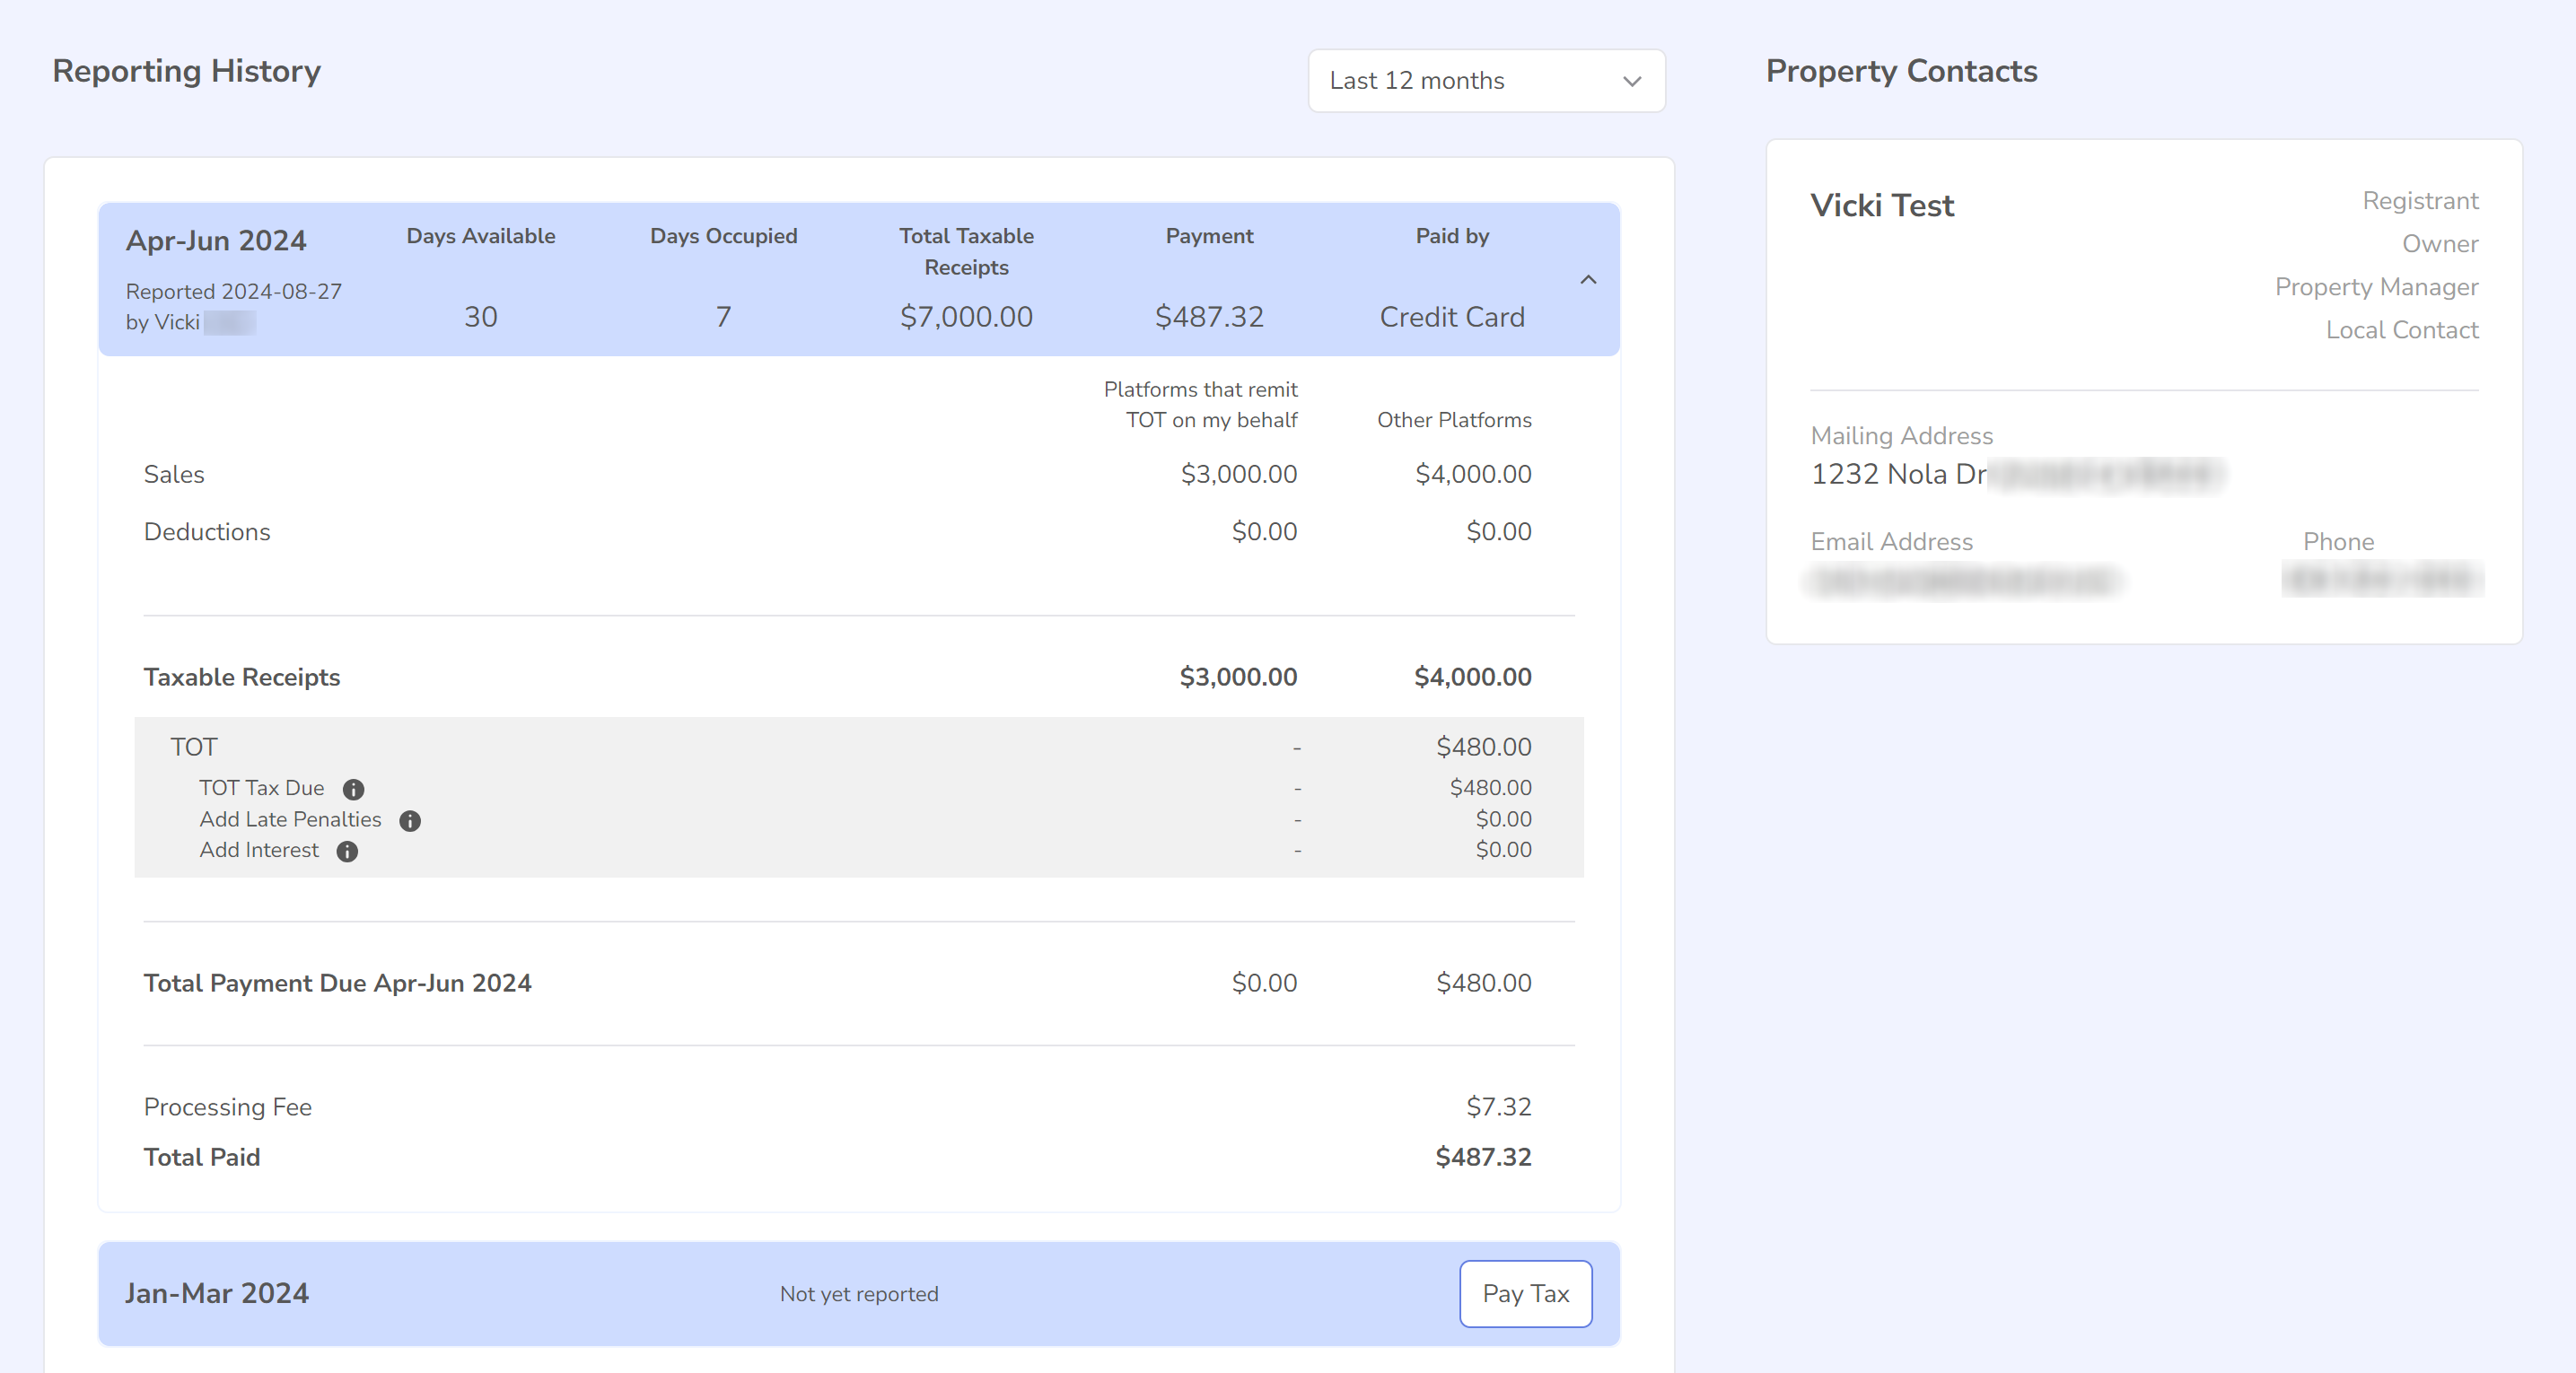2576x1373 pixels.
Task: Click the Mailing Address label
Action: [1902, 436]
